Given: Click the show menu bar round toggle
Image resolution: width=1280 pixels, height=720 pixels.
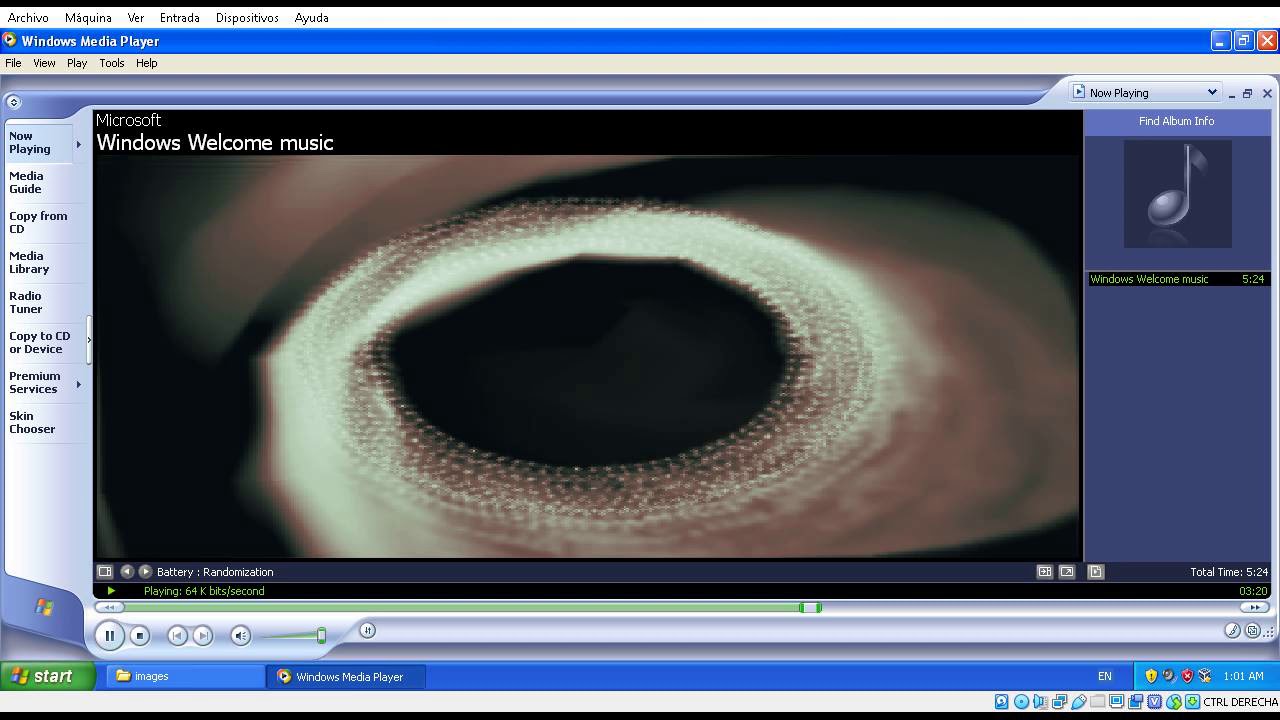Looking at the screenshot, I should point(13,102).
